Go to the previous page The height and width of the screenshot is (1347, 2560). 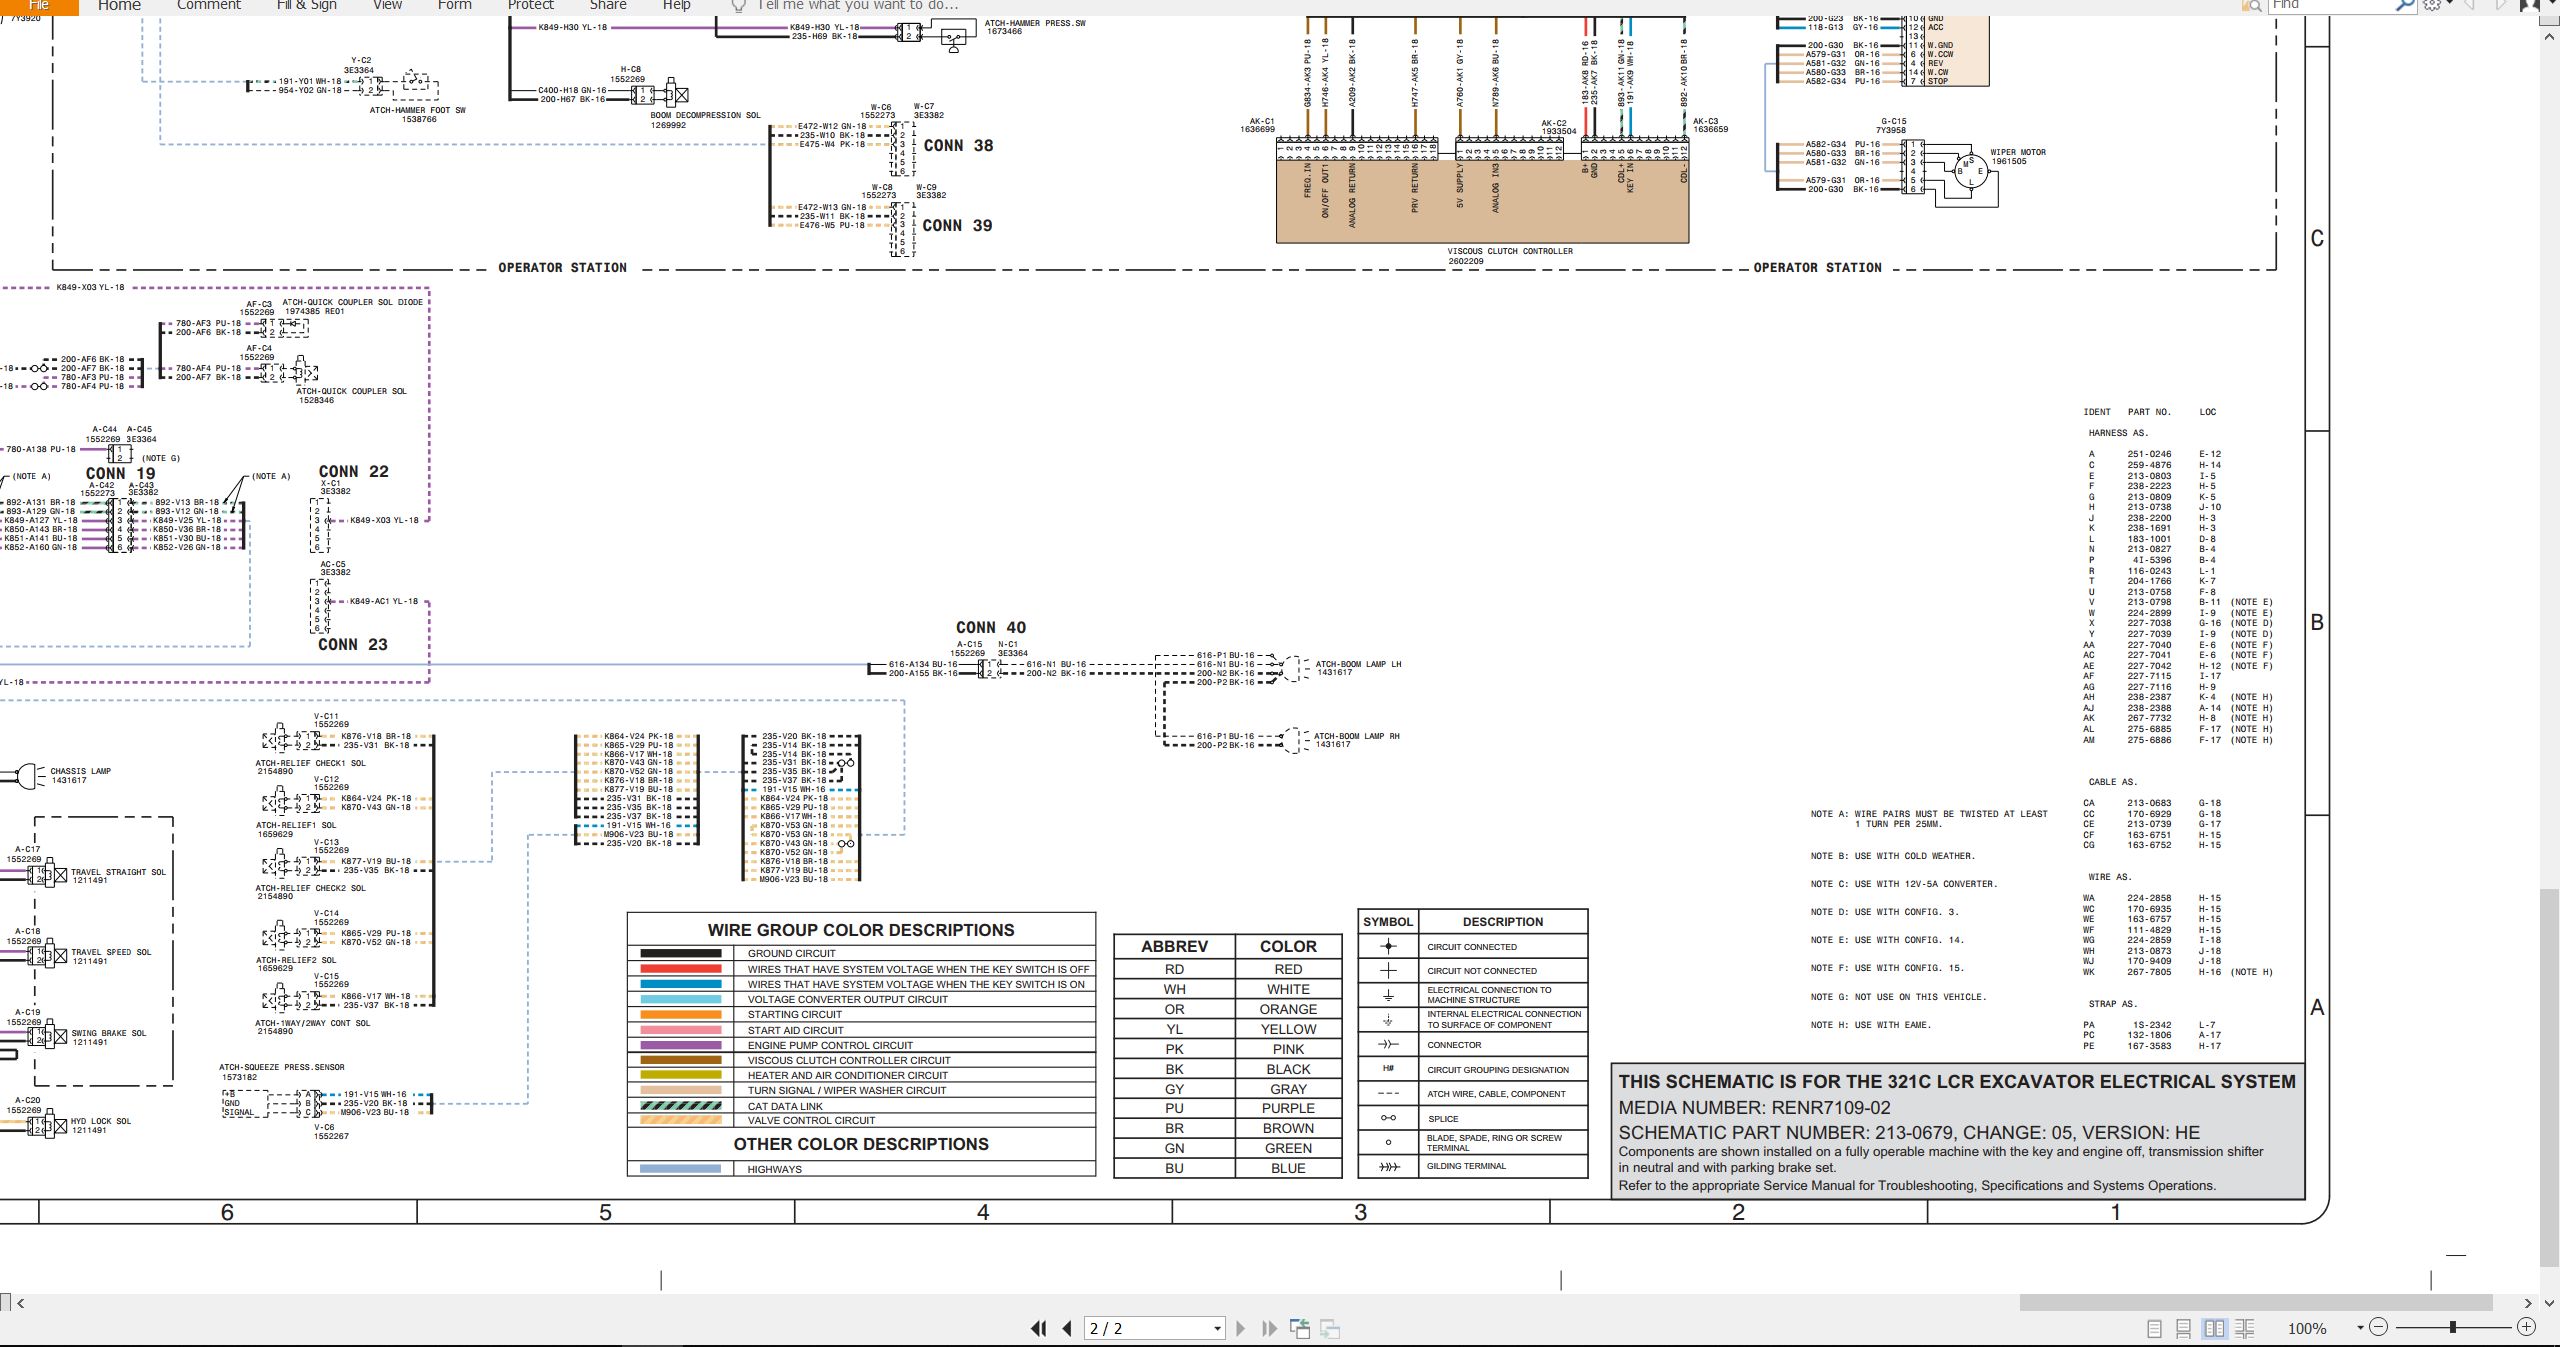pyautogui.click(x=1067, y=1328)
